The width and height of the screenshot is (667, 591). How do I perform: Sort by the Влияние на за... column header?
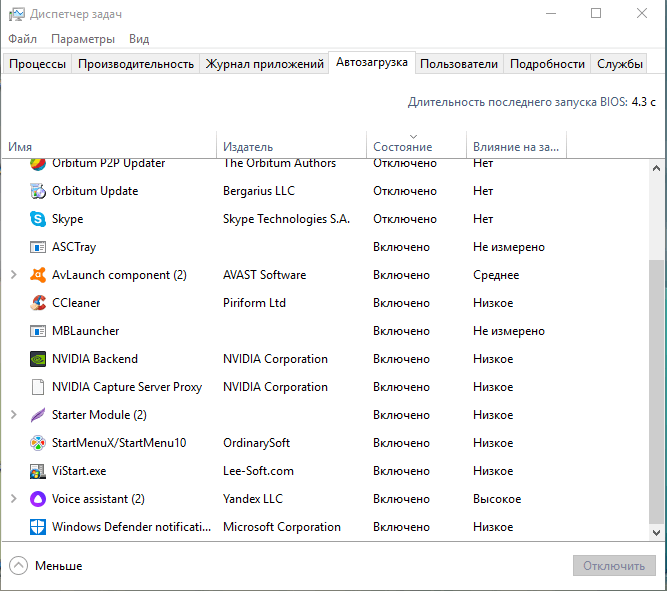coord(516,145)
